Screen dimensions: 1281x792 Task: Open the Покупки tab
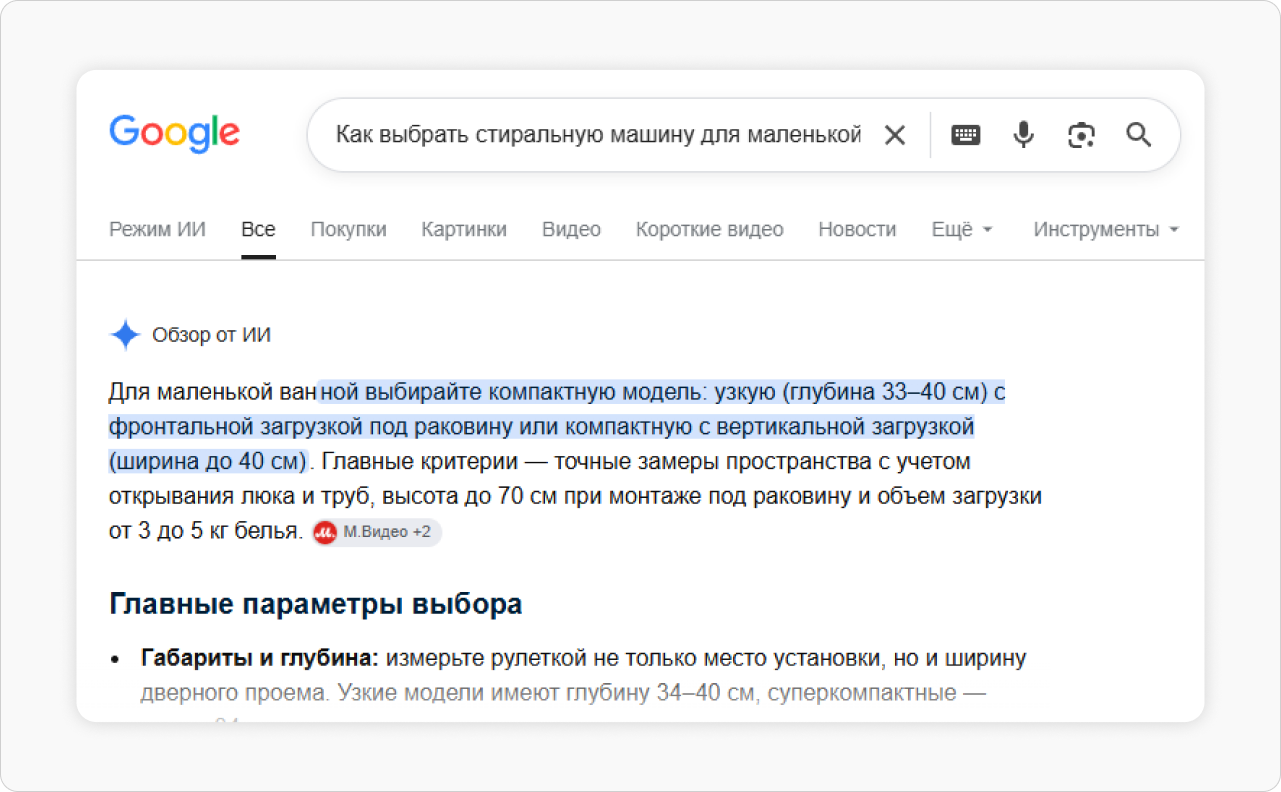pos(348,229)
